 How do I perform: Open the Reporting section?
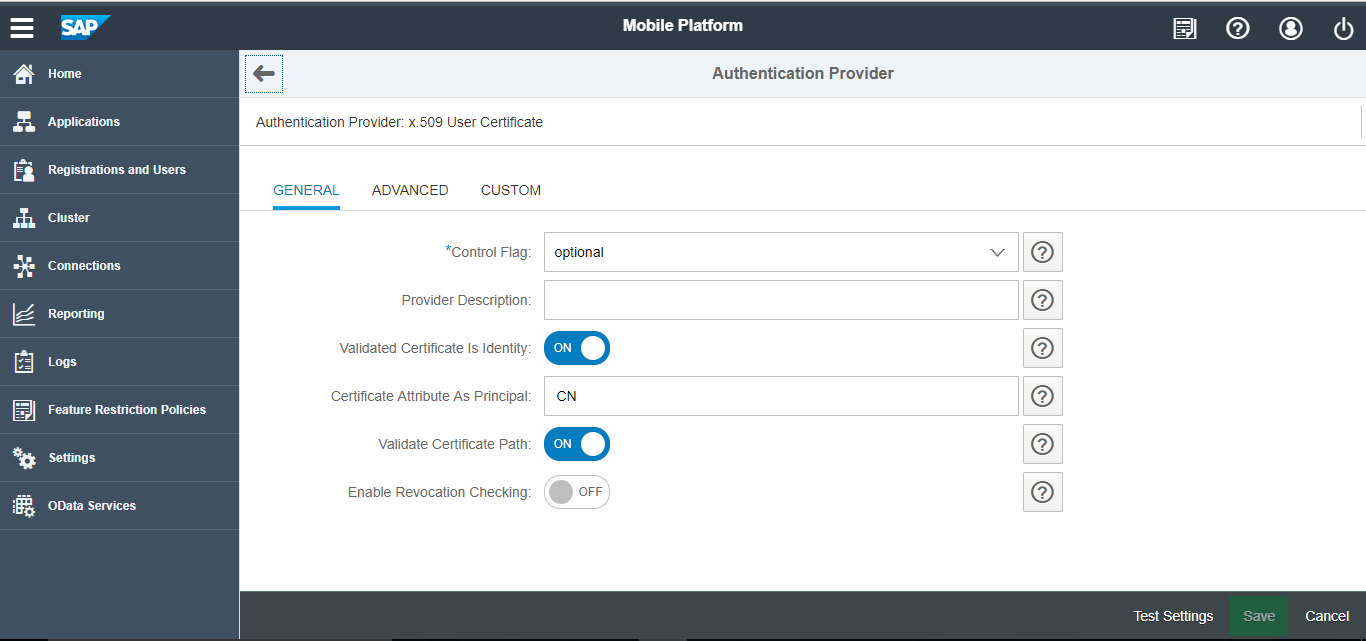click(x=78, y=313)
